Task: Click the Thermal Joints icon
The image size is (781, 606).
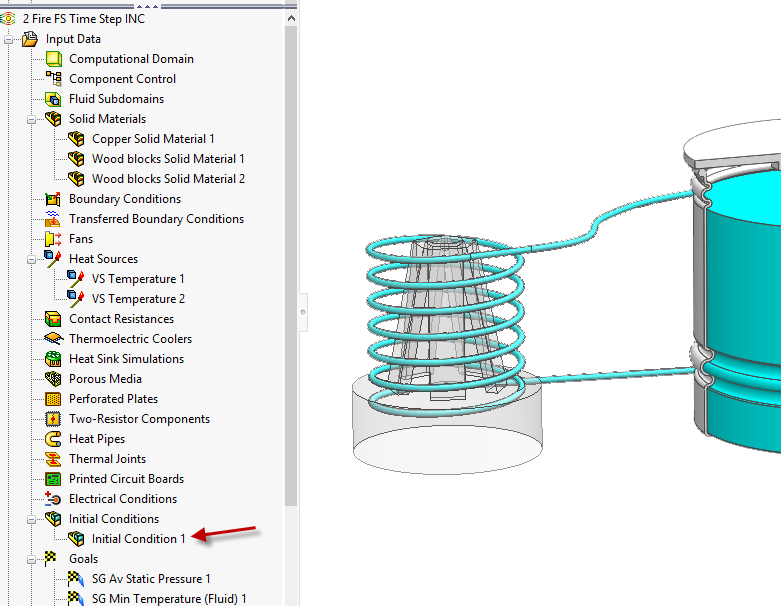Action: [x=53, y=459]
